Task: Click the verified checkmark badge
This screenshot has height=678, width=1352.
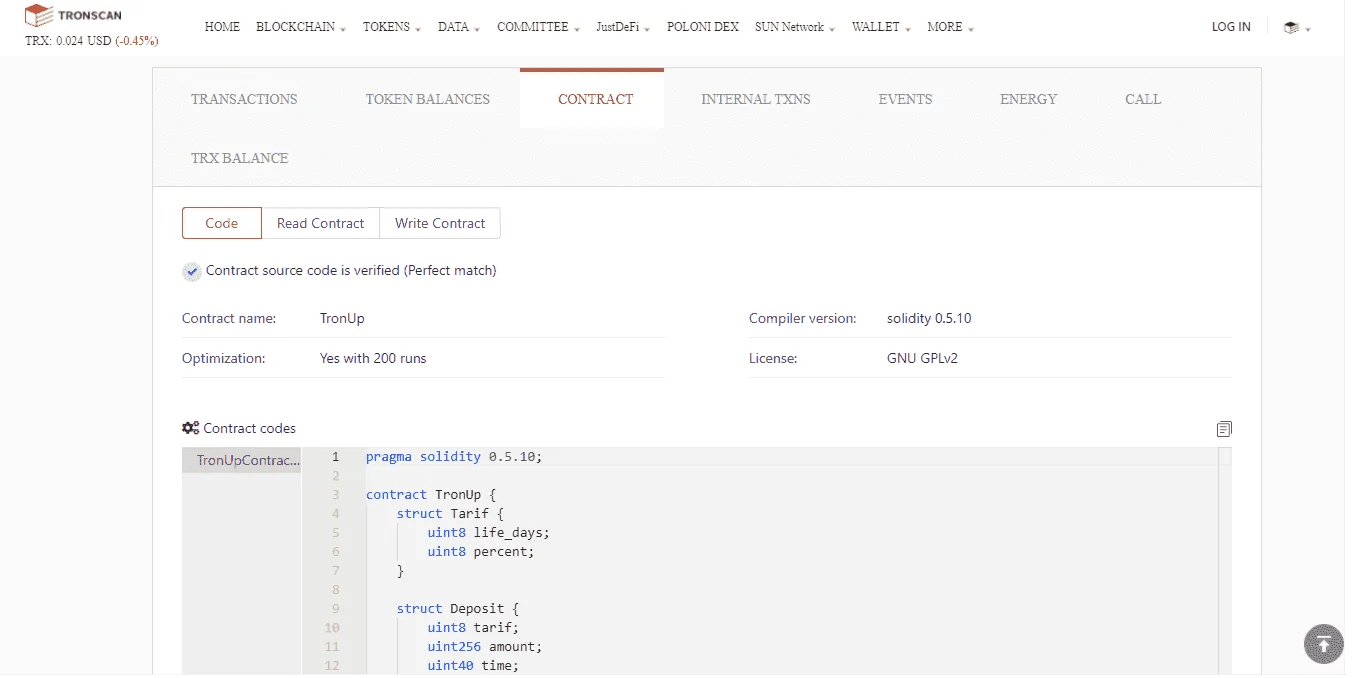Action: click(192, 272)
